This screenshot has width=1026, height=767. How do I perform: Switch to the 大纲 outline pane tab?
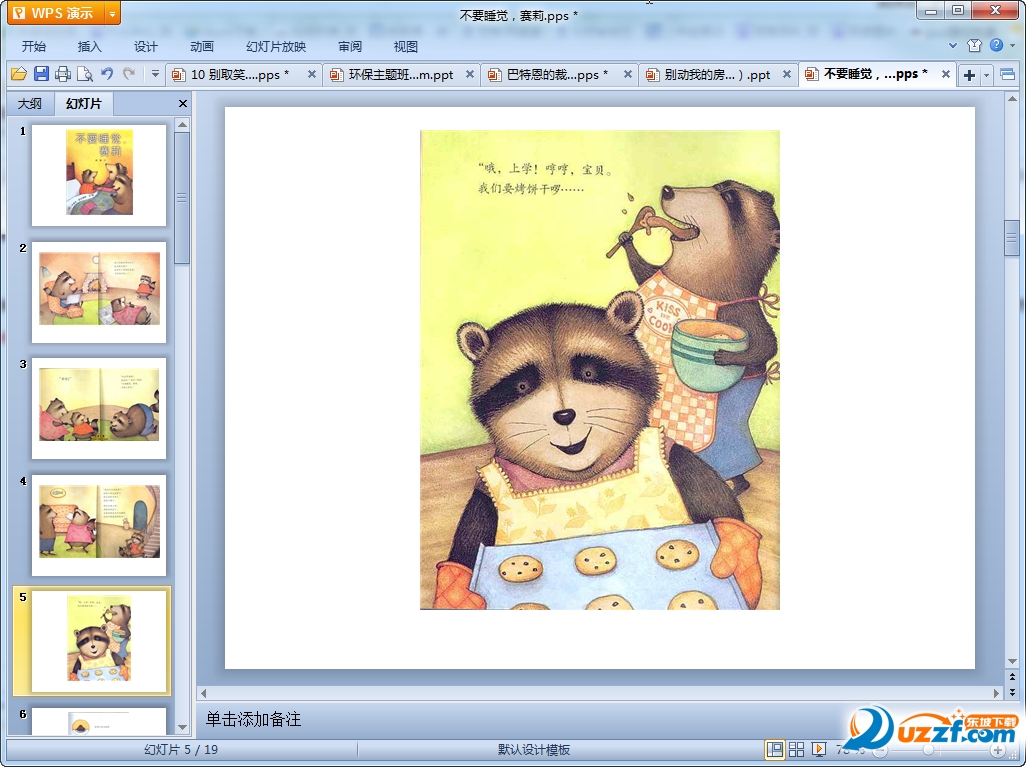point(30,103)
